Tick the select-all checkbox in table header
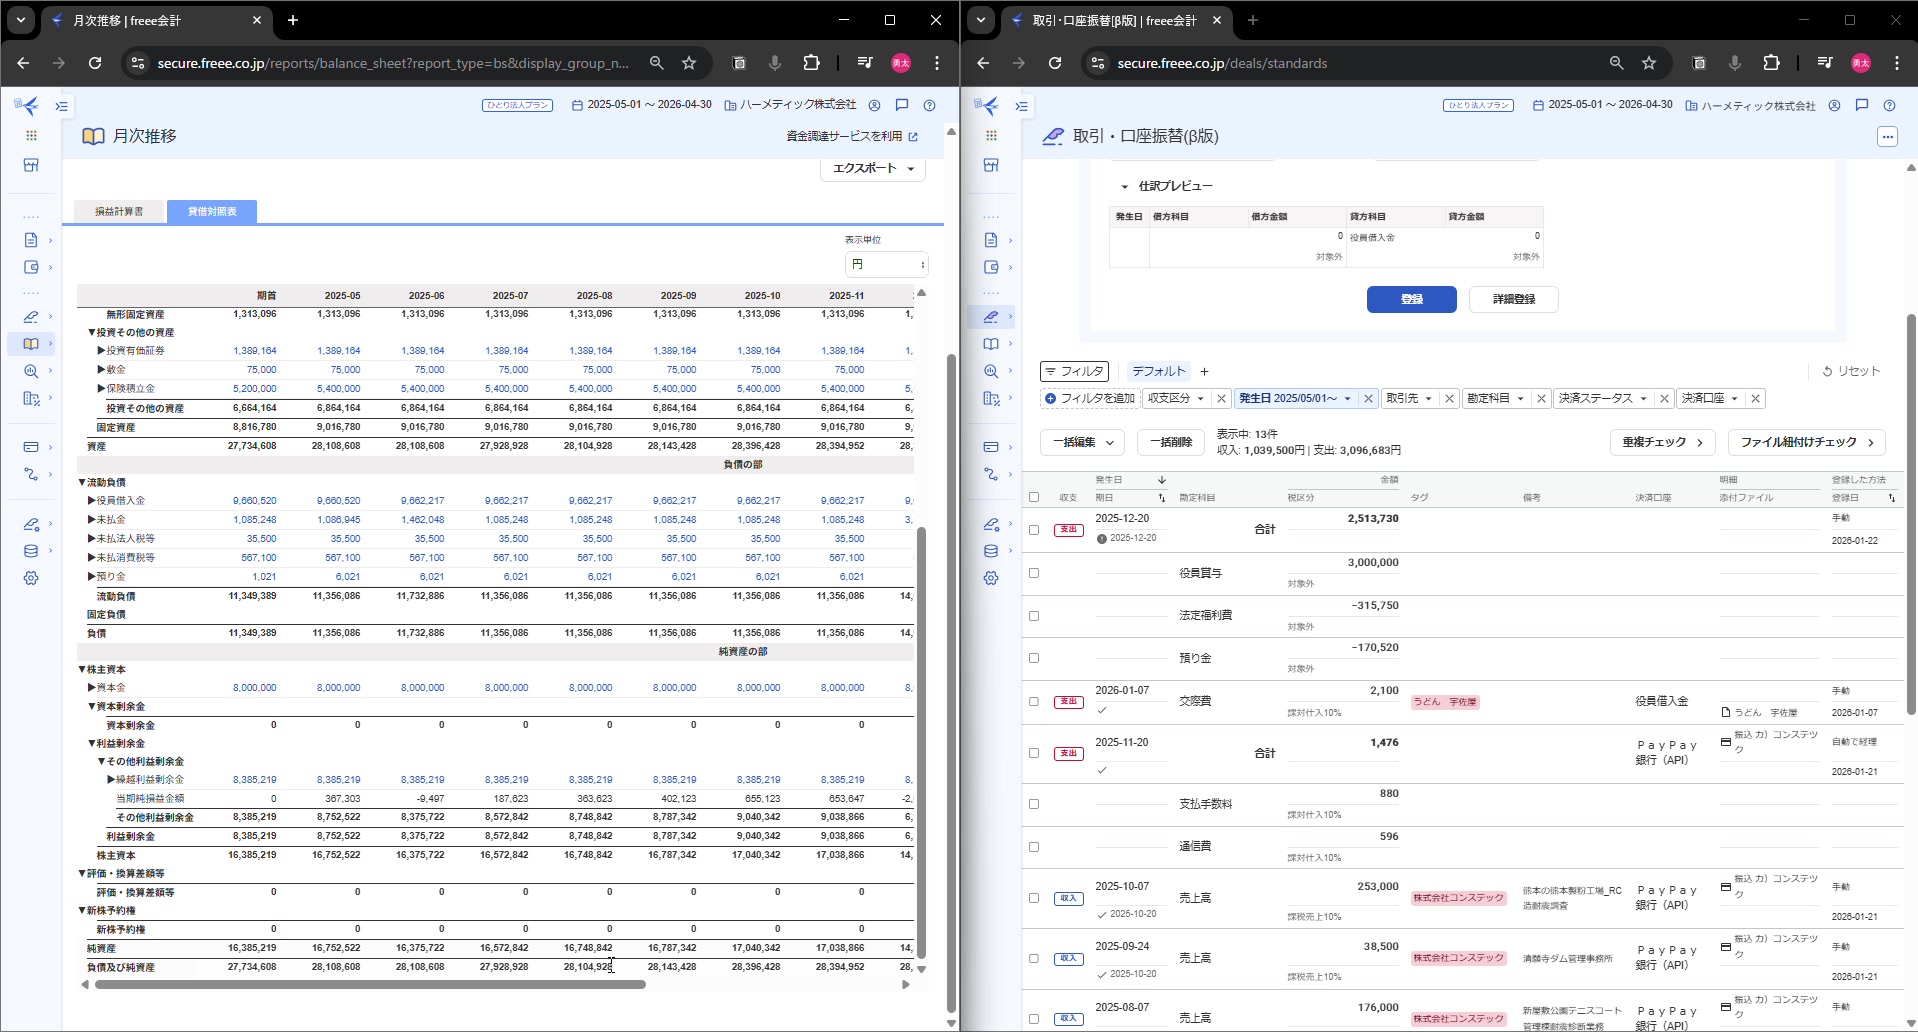Screen dimensions: 1918x1032 (x=1034, y=497)
